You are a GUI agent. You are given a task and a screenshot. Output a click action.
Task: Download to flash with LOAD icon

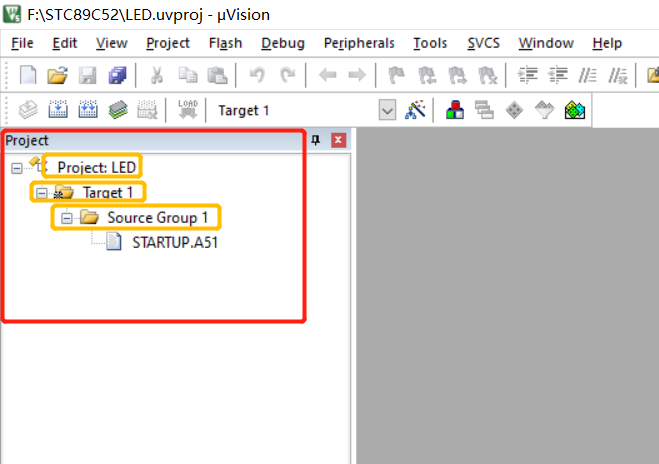click(x=187, y=110)
